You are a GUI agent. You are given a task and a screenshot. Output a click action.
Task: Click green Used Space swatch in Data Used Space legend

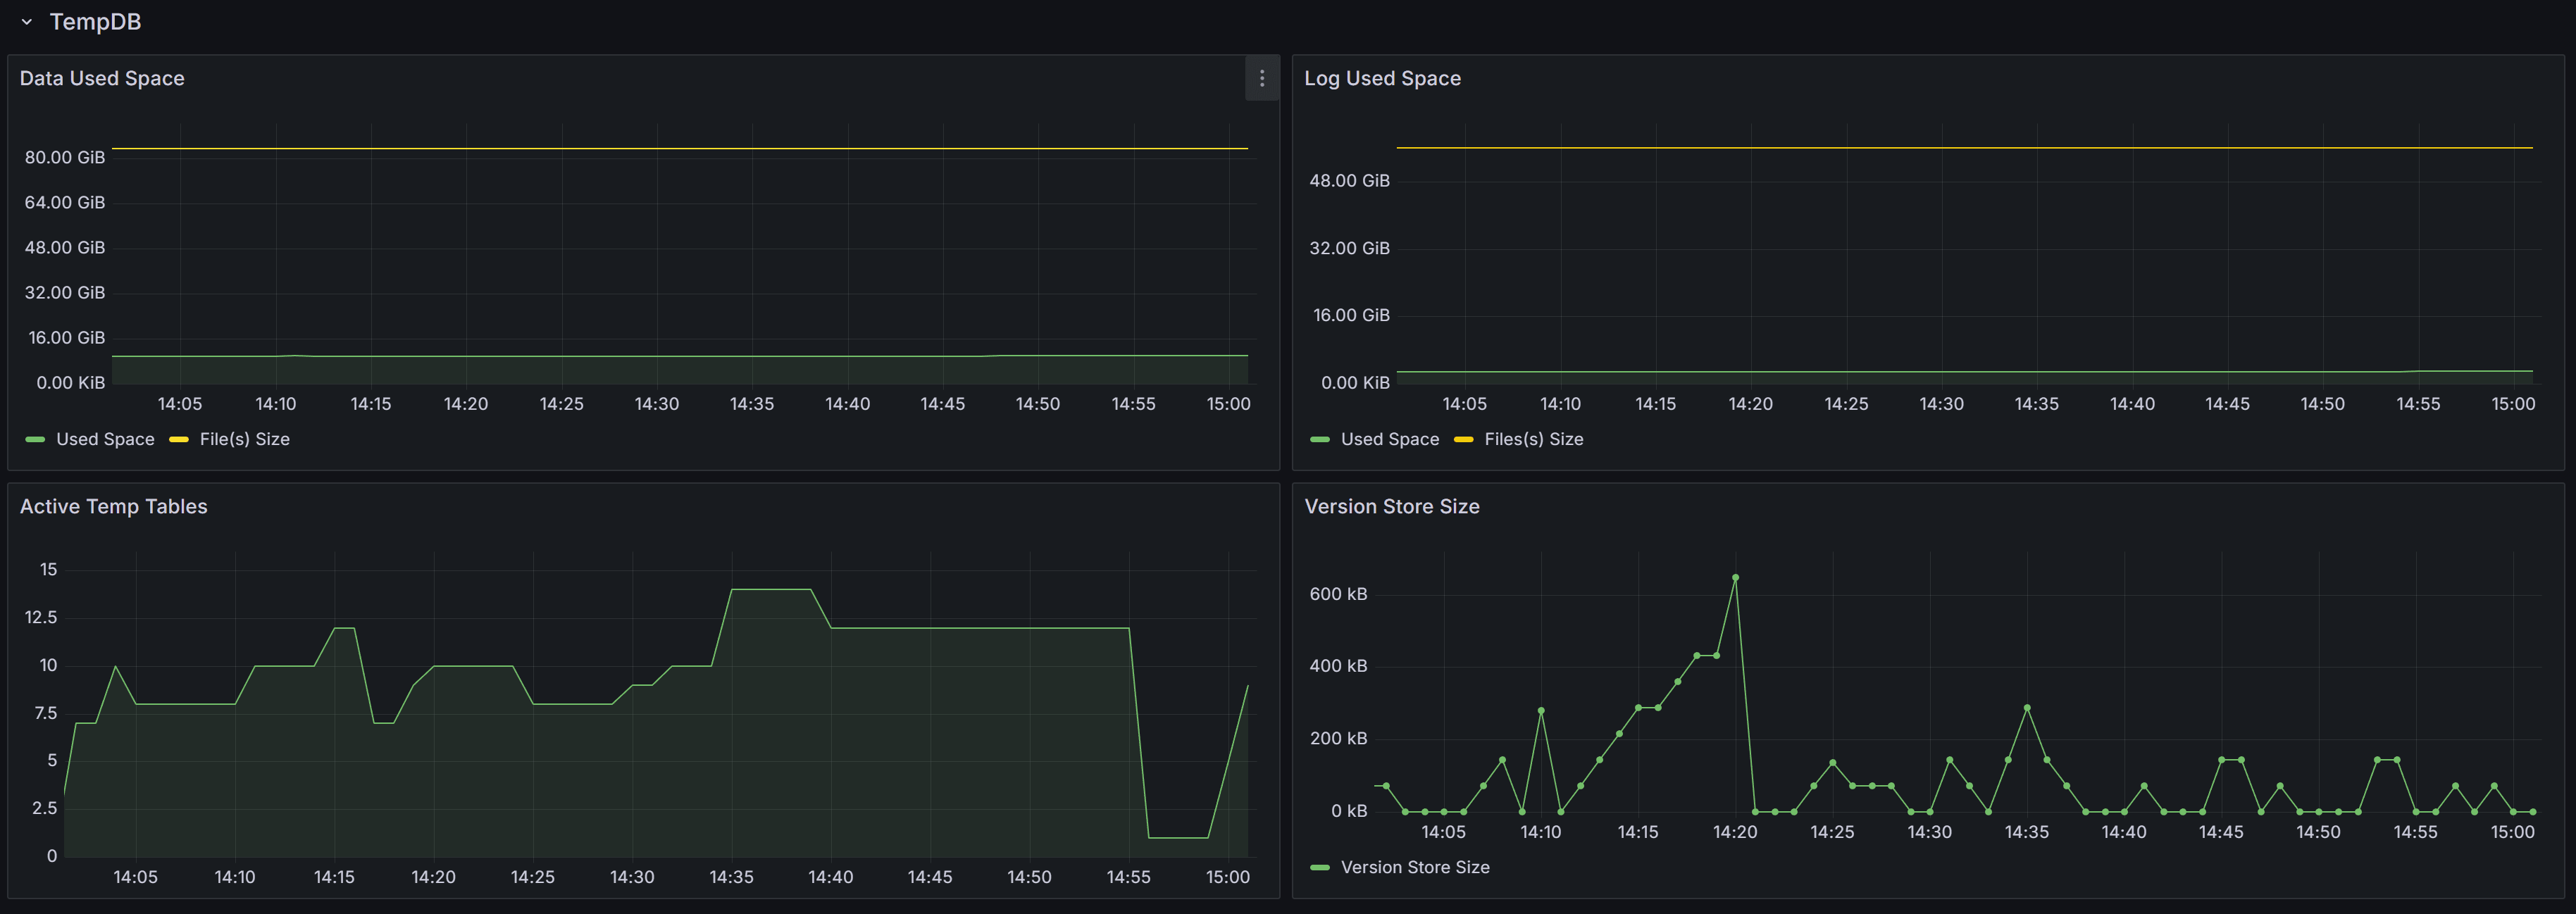(35, 439)
